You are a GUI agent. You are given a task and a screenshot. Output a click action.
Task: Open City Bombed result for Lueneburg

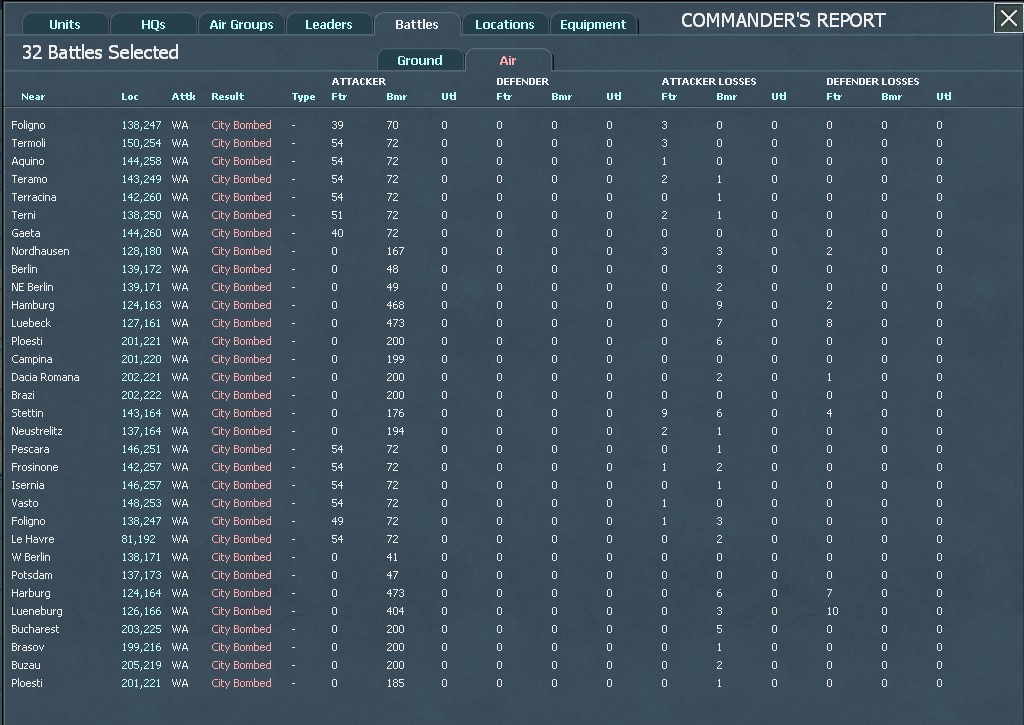point(241,611)
